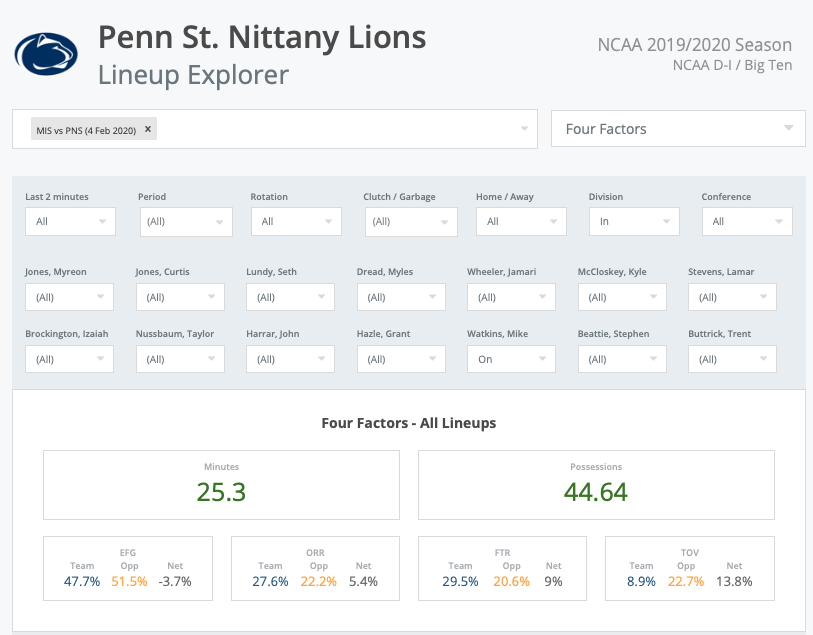Select the Home / Away filter
The height and width of the screenshot is (635, 813).
[x=521, y=222]
